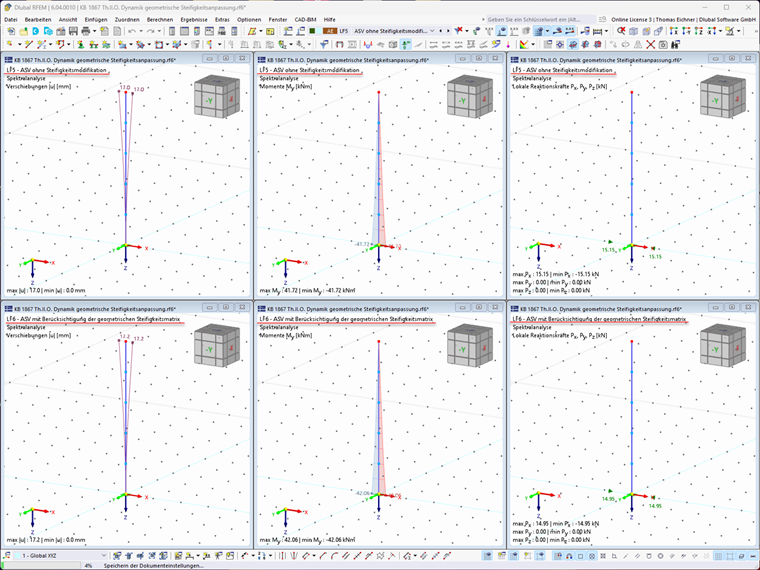
Task: Click the new line/member icon in second toolbar
Action: click(29, 45)
